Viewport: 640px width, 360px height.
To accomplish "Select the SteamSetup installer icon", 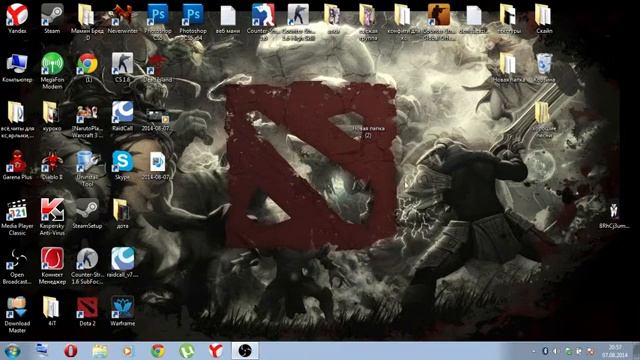I will pyautogui.click(x=87, y=213).
